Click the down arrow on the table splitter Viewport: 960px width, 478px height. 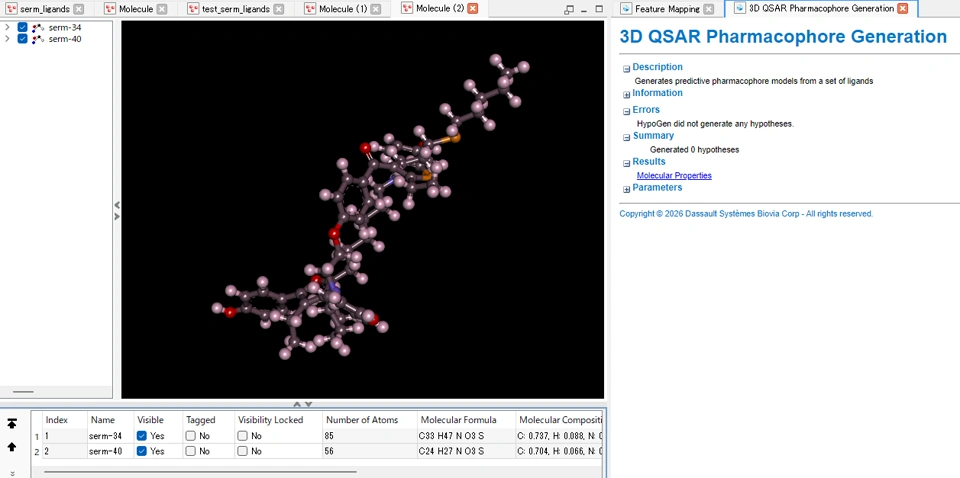tap(308, 405)
